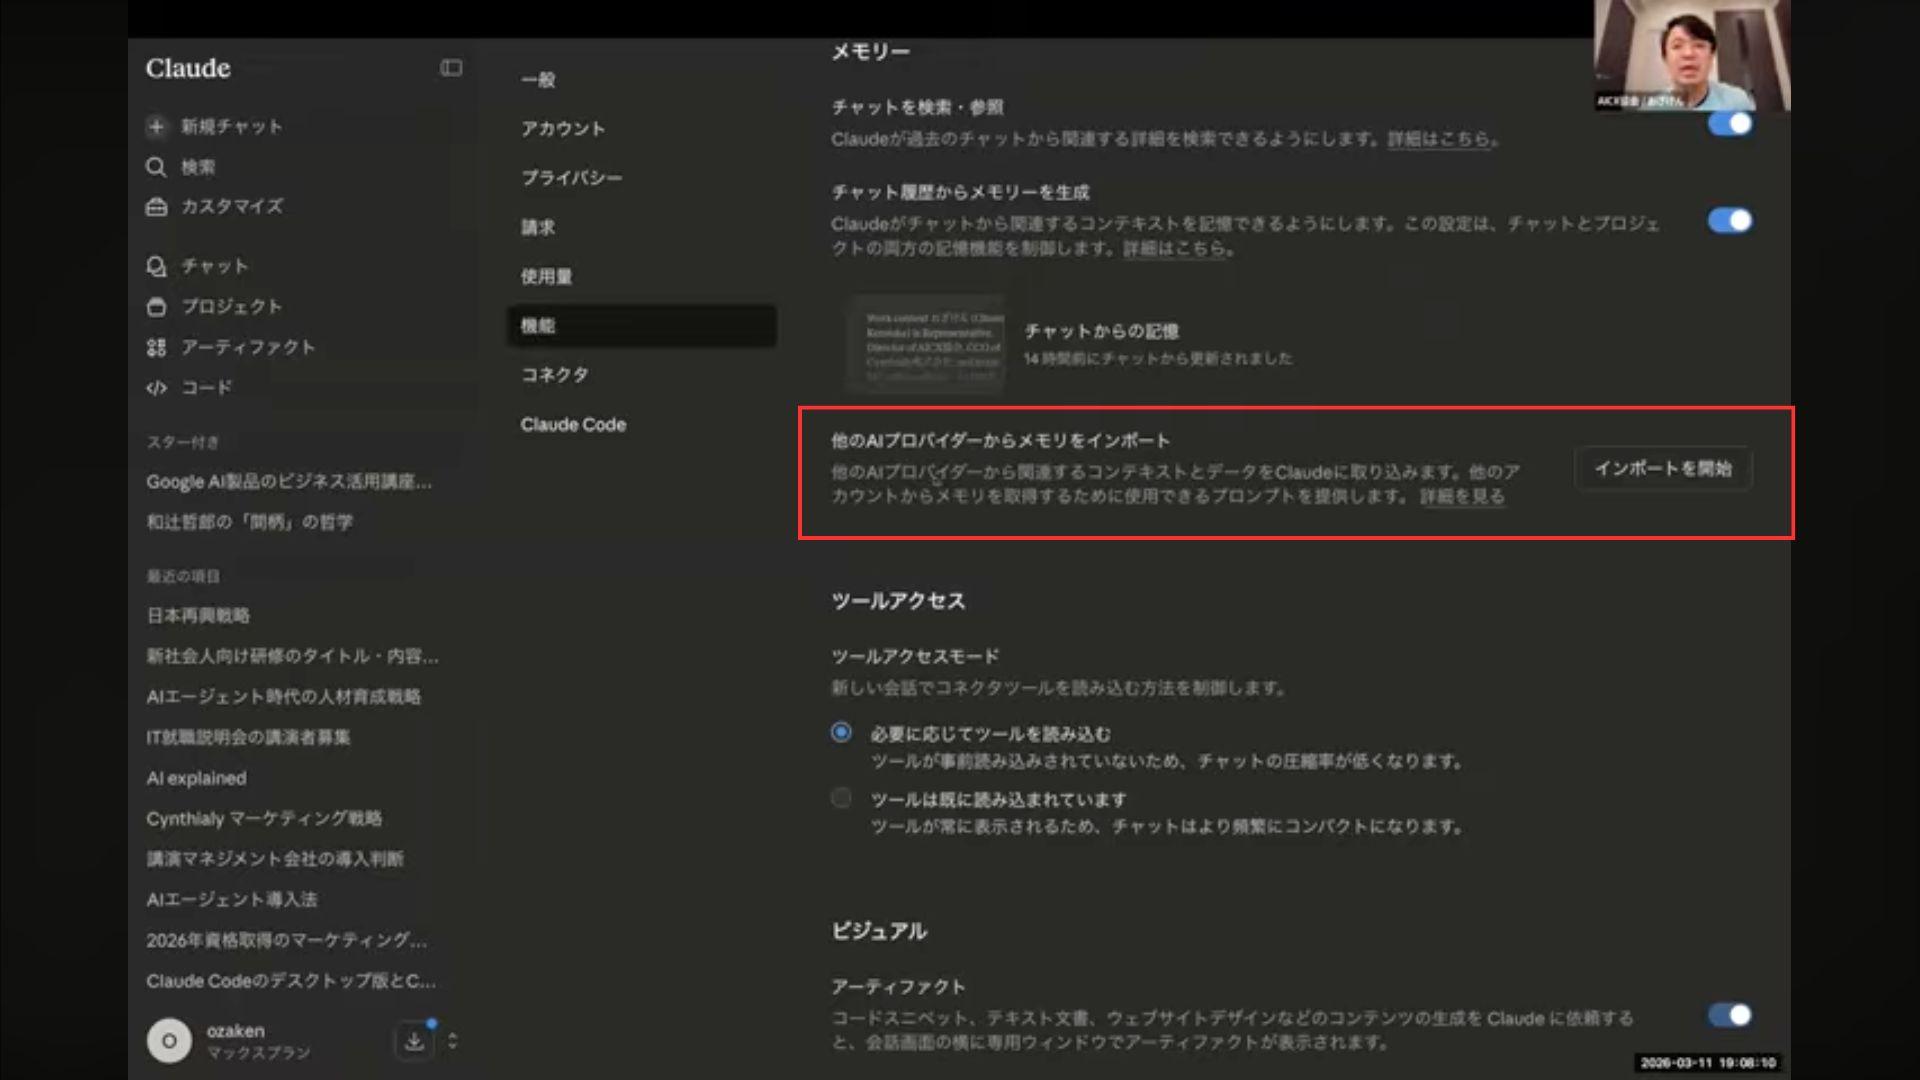1920x1080 pixels.
Task: Select already-loaded tools radio option
Action: click(841, 798)
